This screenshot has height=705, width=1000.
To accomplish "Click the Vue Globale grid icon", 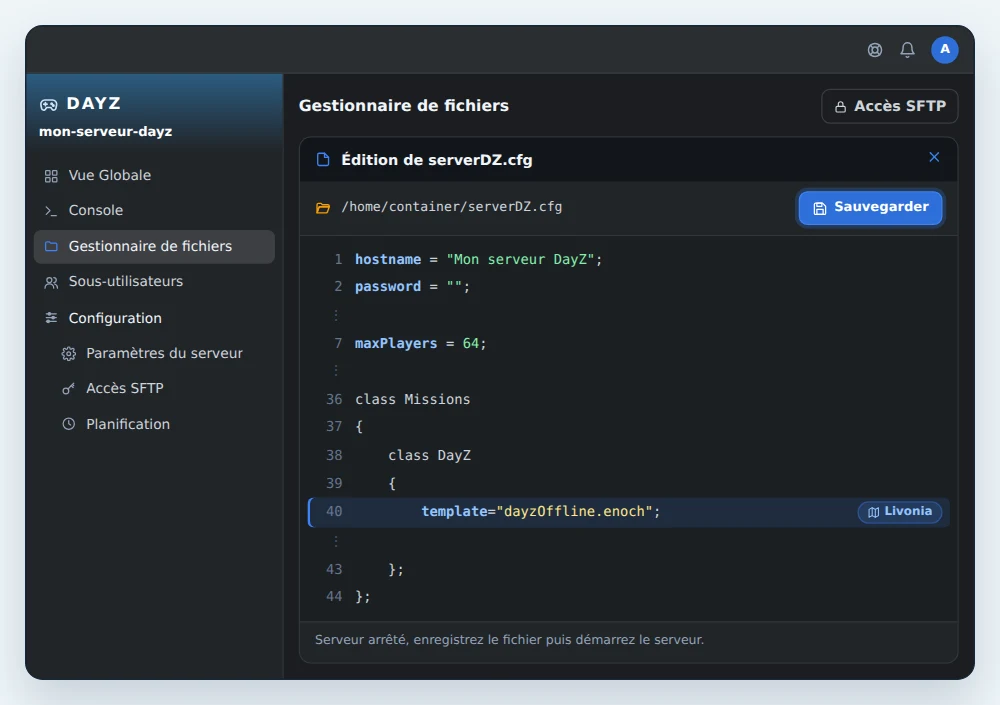I will pyautogui.click(x=51, y=176).
